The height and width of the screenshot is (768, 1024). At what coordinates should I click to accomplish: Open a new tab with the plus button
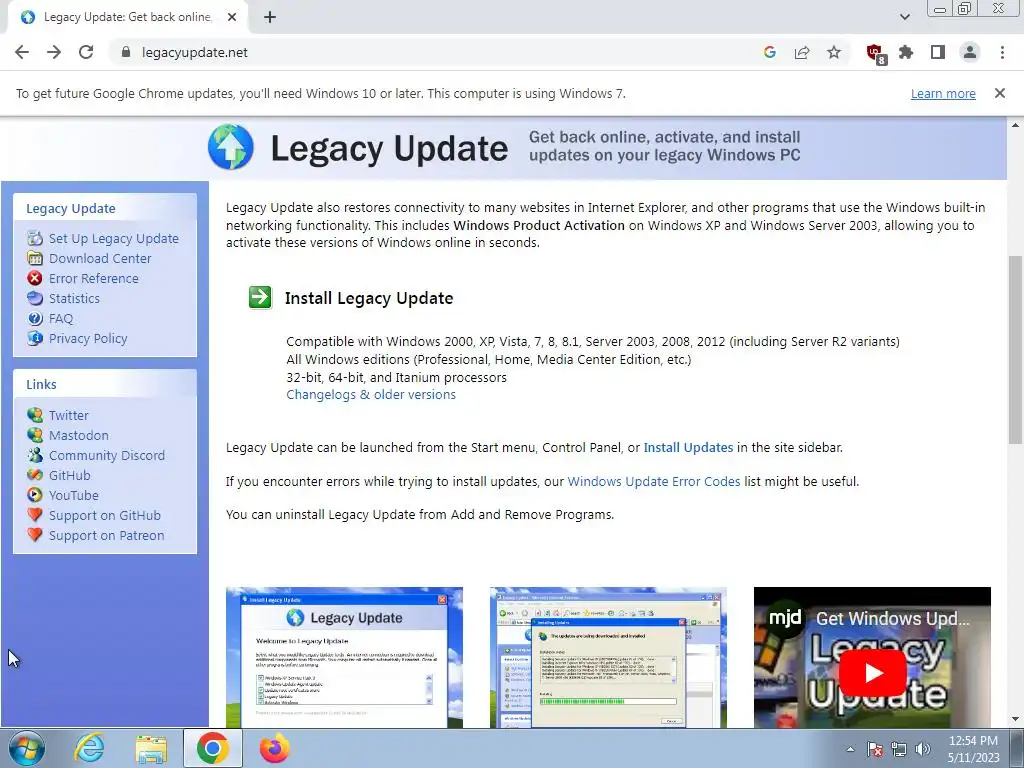270,17
